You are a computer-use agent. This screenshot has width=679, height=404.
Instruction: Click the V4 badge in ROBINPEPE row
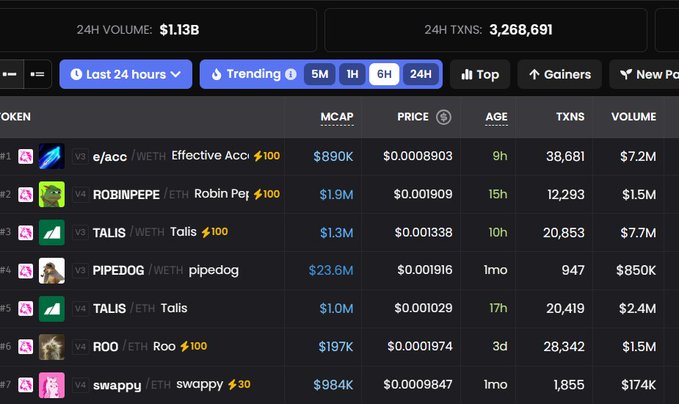coord(80,194)
